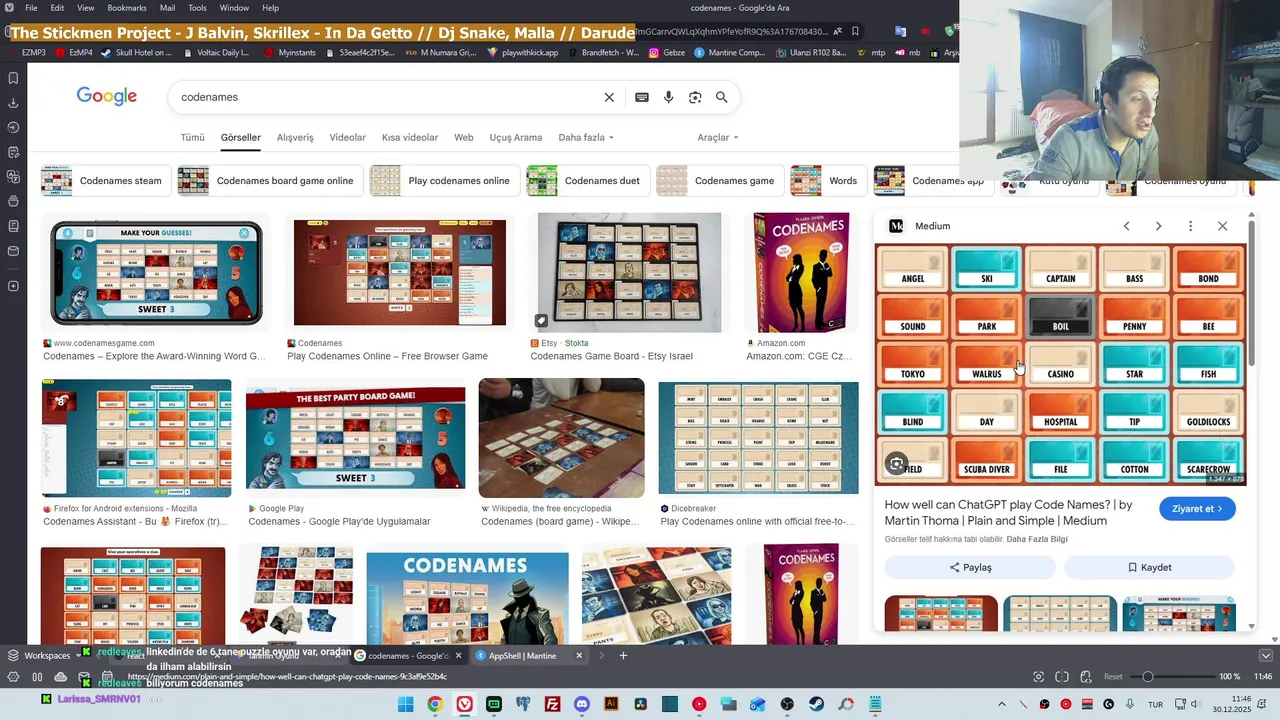This screenshot has height=720, width=1280.
Task: Open Etsy Codenames Game Board thumbnail
Action: coord(629,272)
